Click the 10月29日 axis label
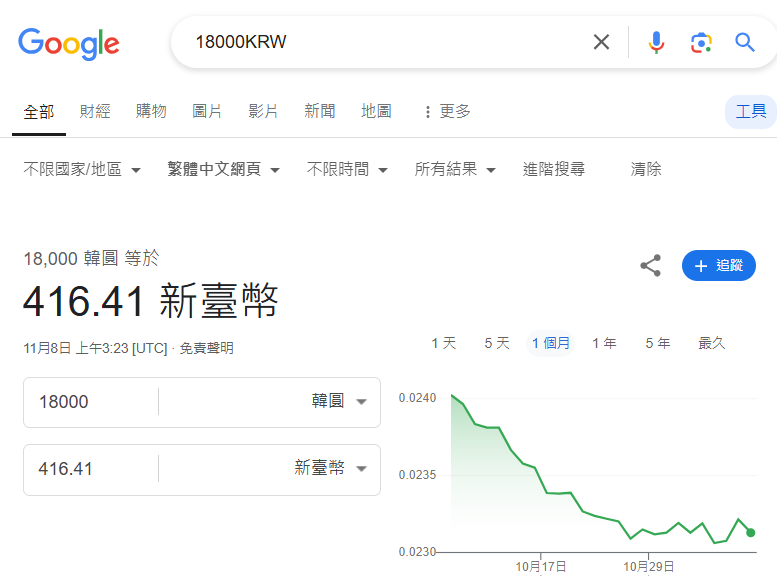 [x=648, y=567]
